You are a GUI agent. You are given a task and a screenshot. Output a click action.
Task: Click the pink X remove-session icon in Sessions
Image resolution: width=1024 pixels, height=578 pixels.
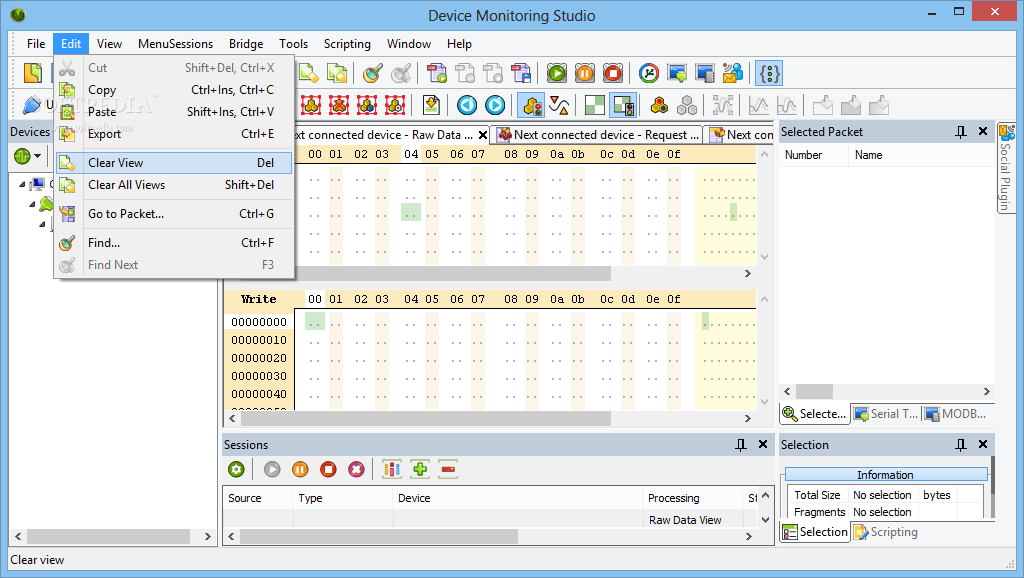pos(356,469)
